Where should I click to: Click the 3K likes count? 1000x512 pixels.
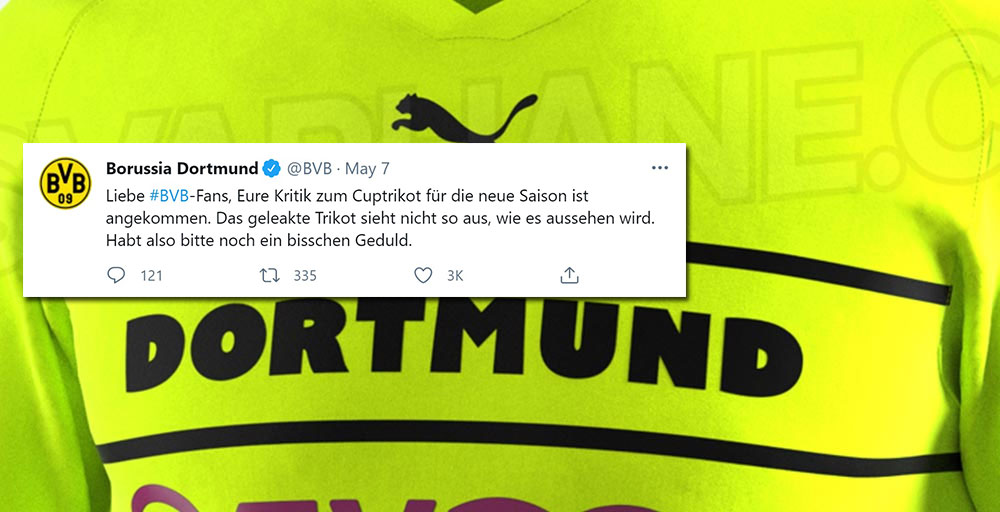pyautogui.click(x=455, y=275)
